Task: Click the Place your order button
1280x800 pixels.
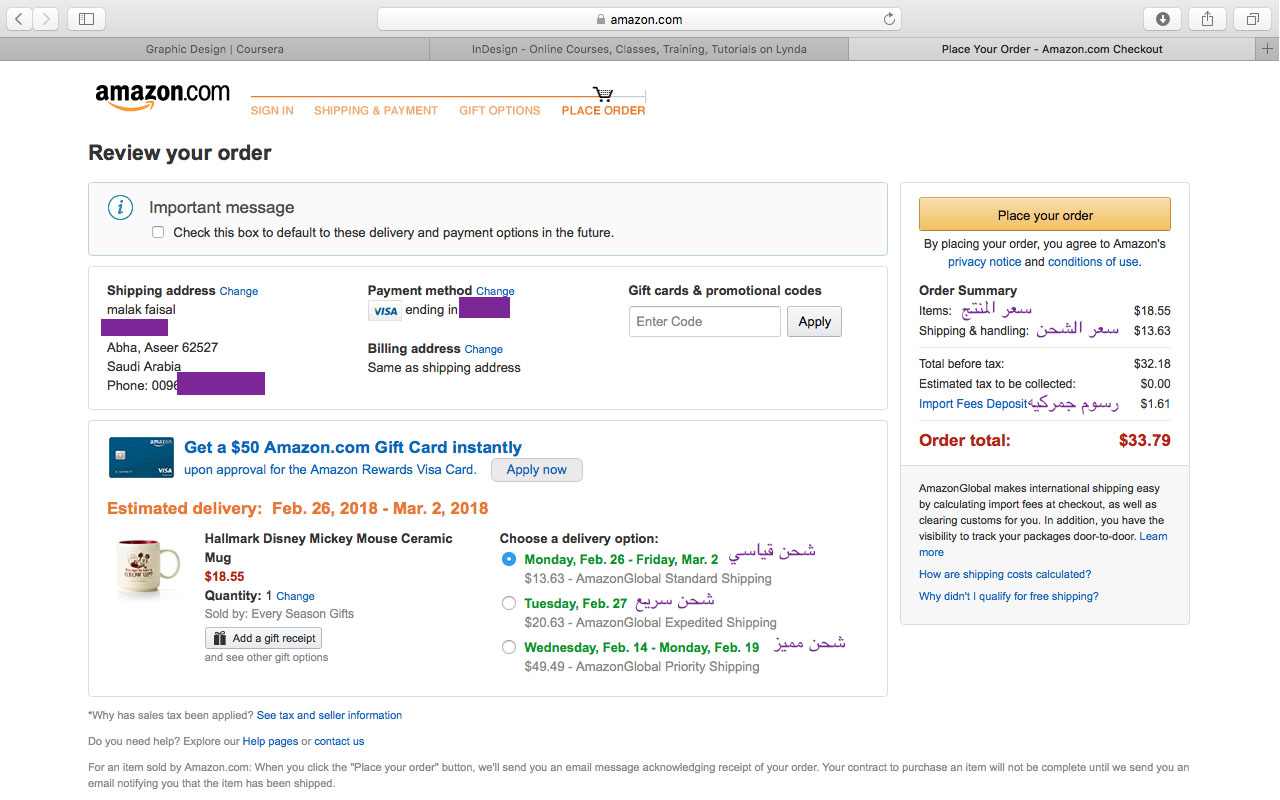Action: pos(1045,215)
